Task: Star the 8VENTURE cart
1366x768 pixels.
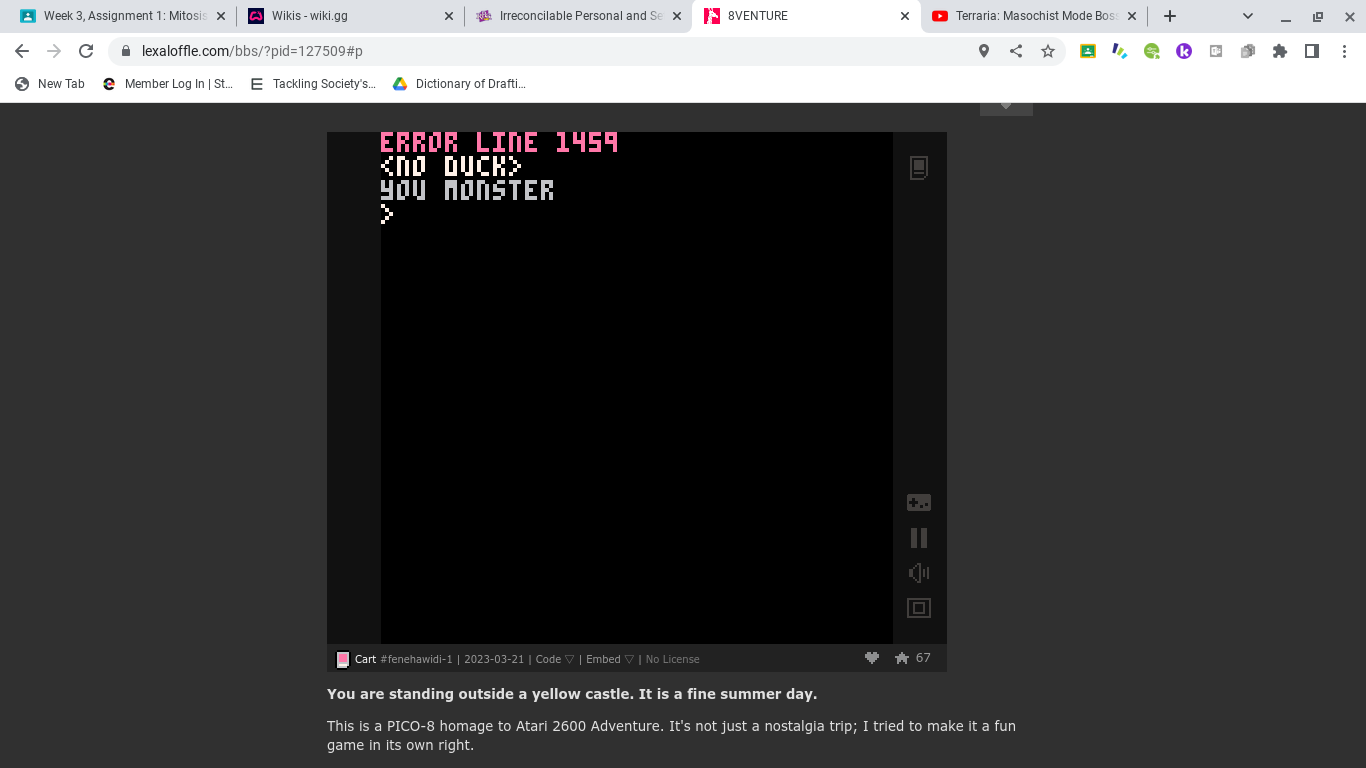Action: (x=902, y=658)
